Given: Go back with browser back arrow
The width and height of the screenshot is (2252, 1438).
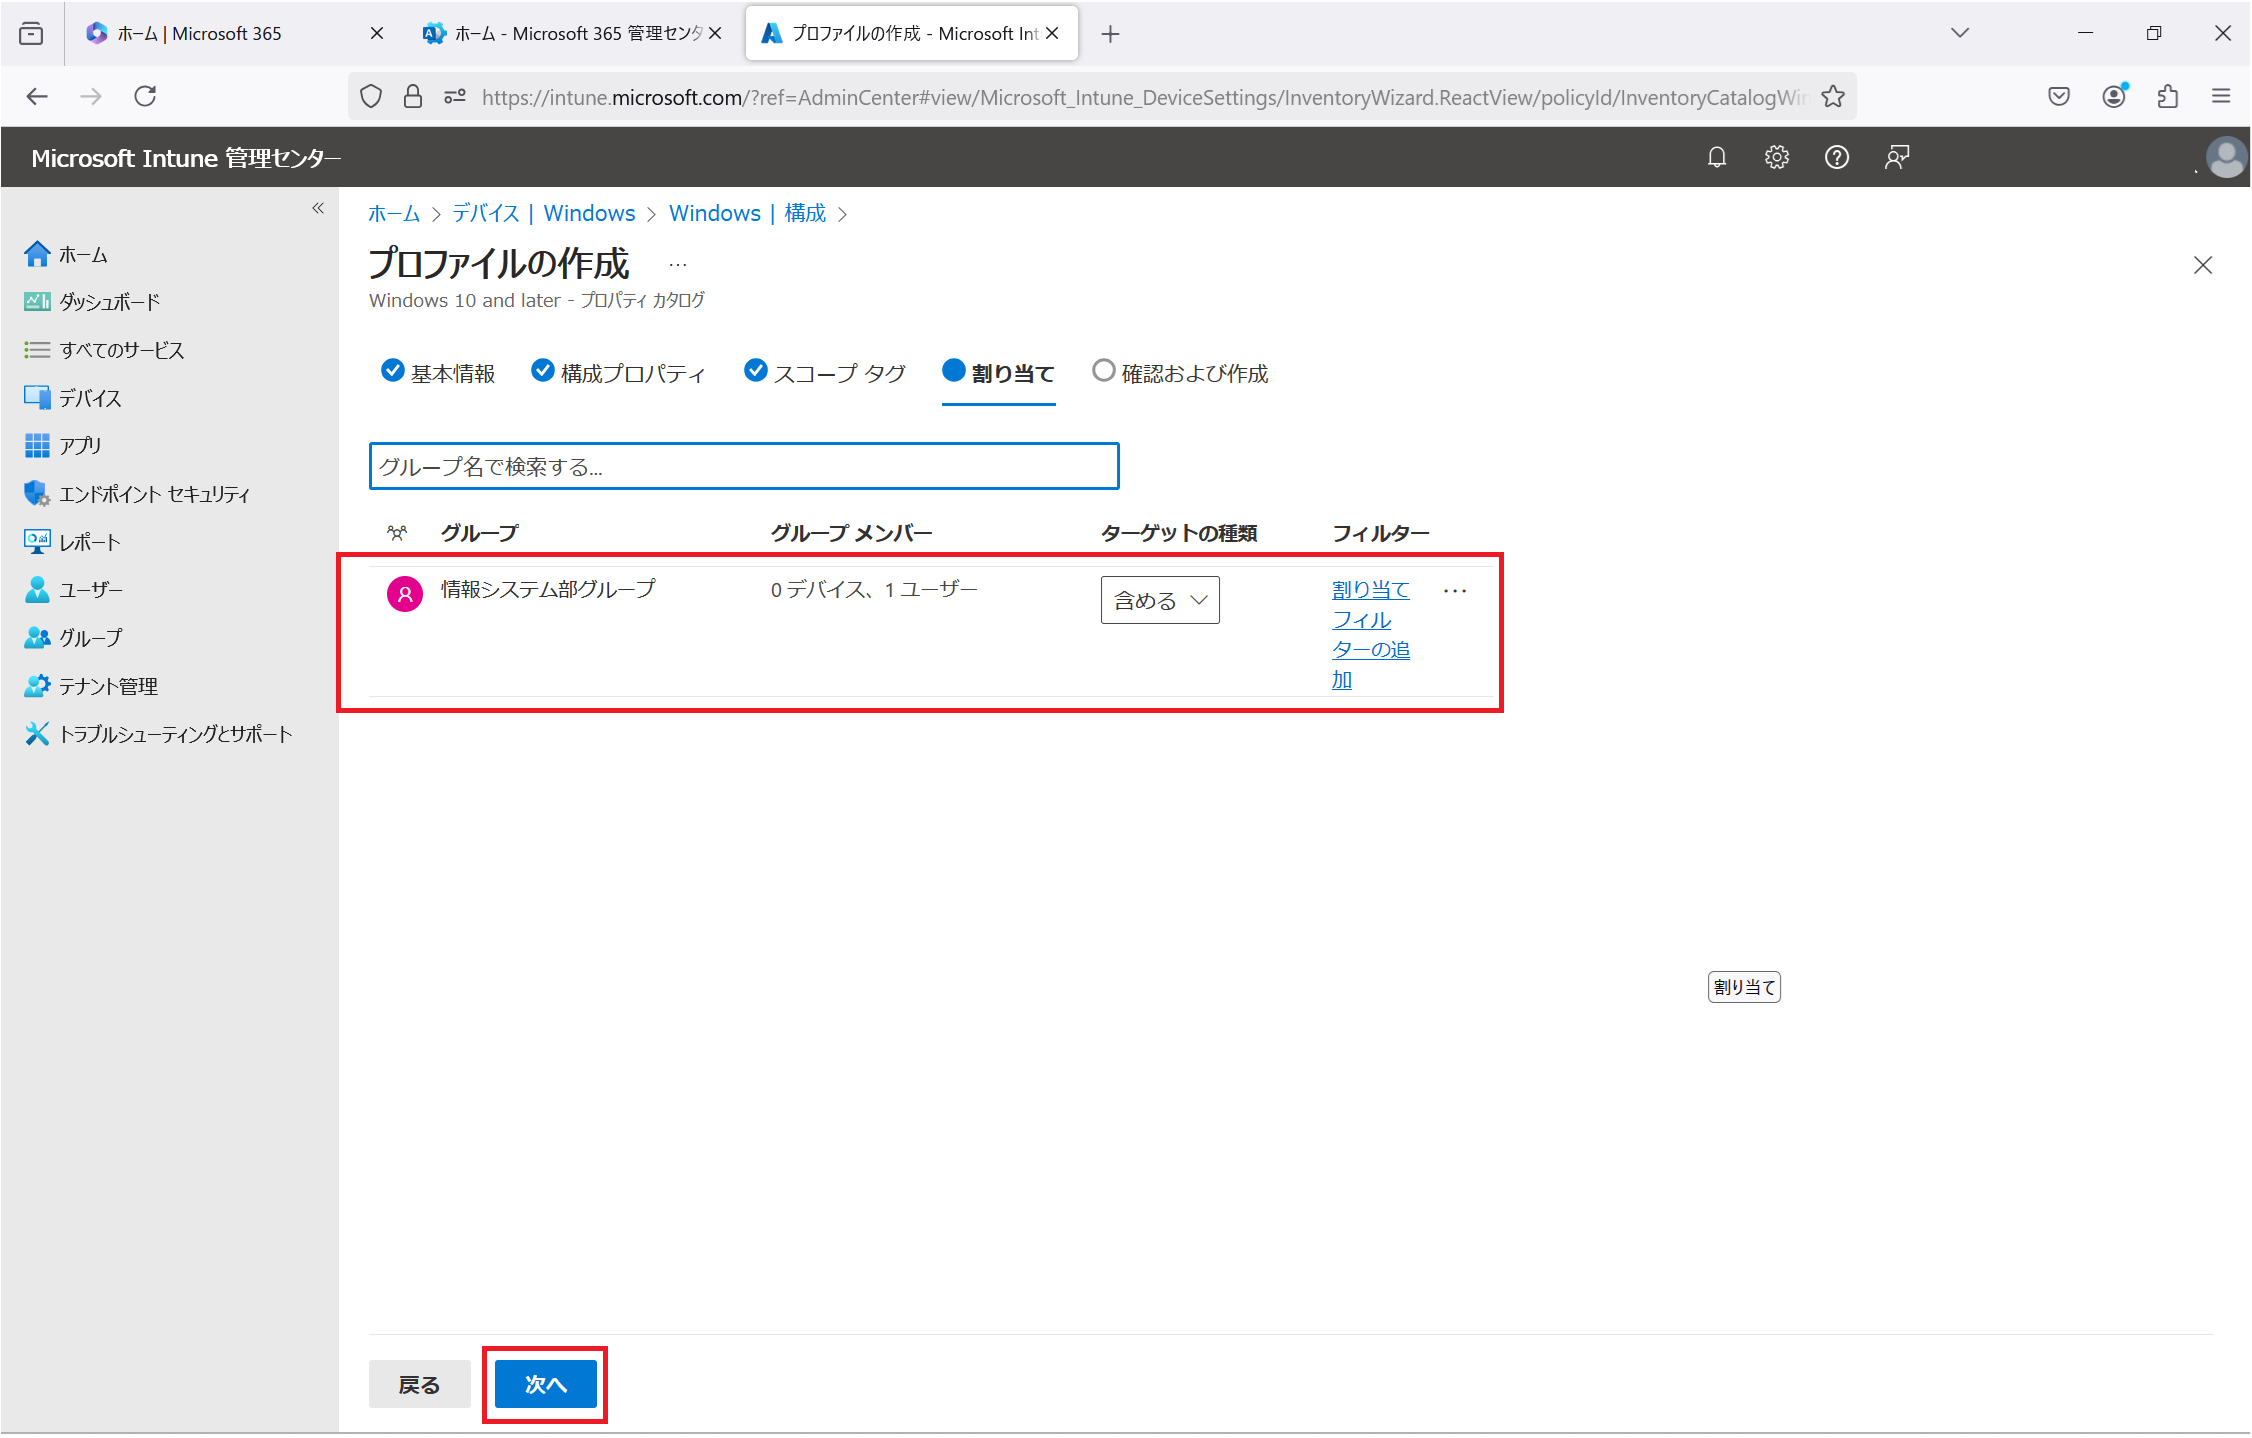Looking at the screenshot, I should point(37,96).
